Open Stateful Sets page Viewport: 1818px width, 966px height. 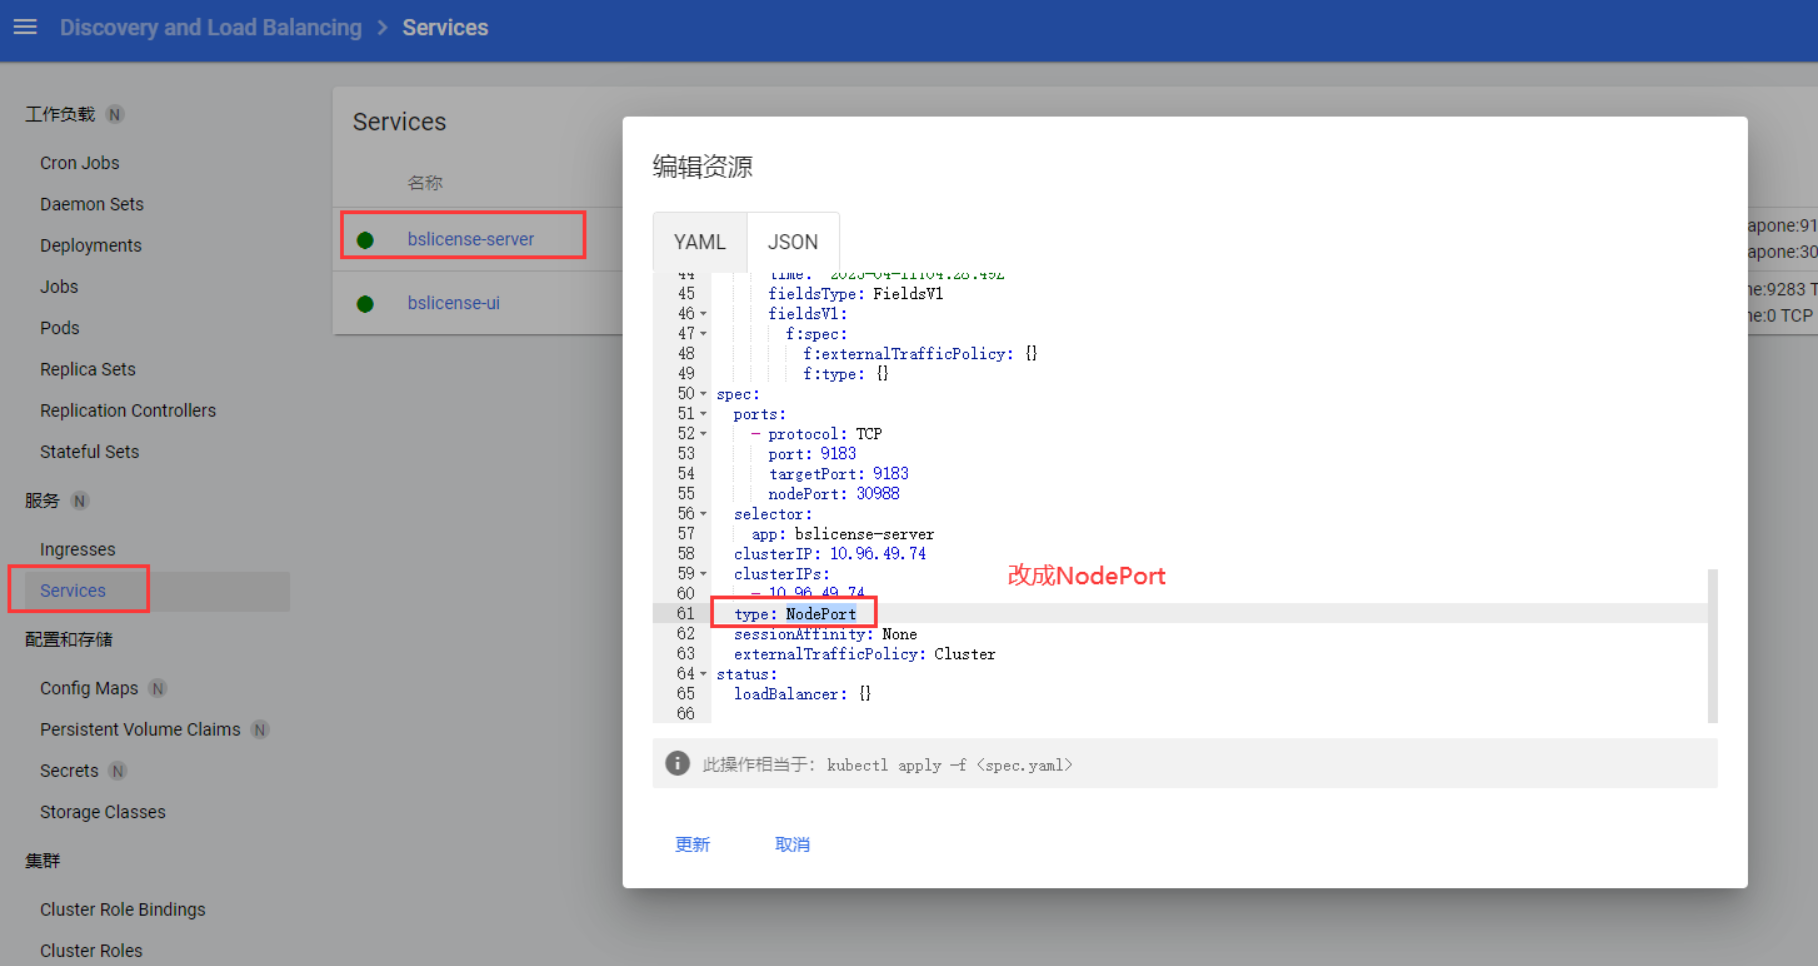pos(89,452)
